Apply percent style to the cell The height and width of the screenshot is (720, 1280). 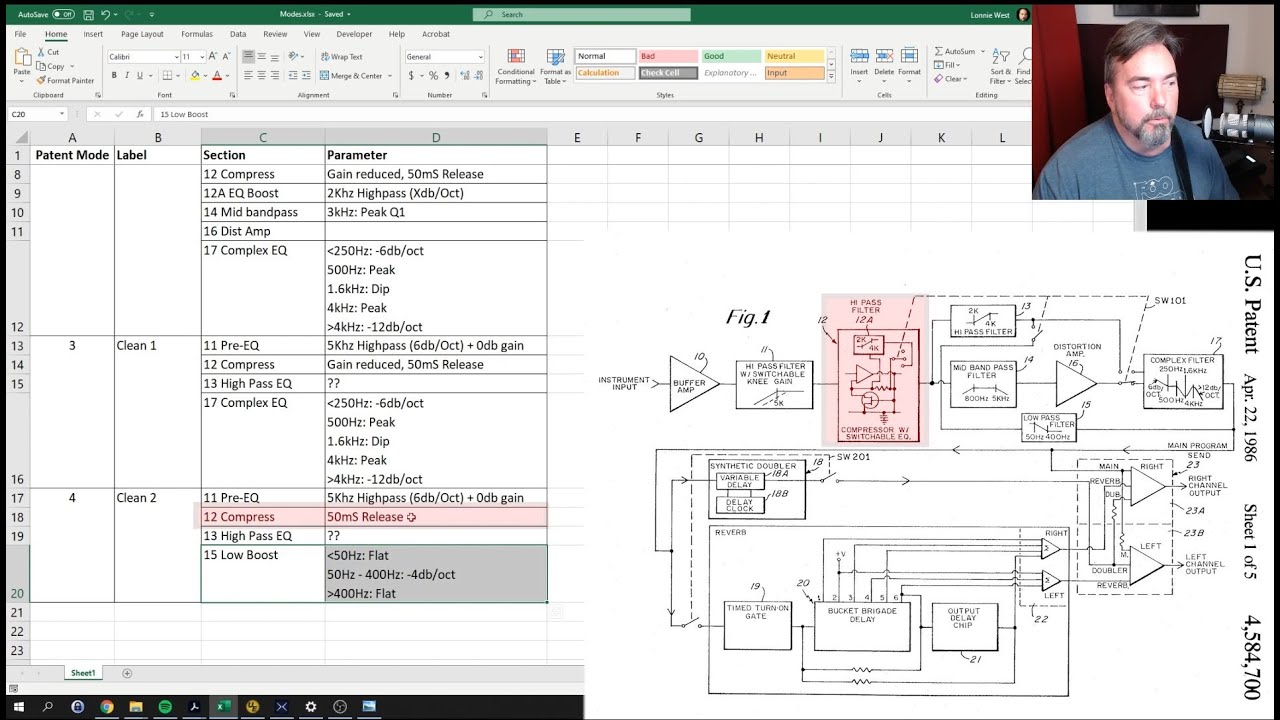point(434,76)
